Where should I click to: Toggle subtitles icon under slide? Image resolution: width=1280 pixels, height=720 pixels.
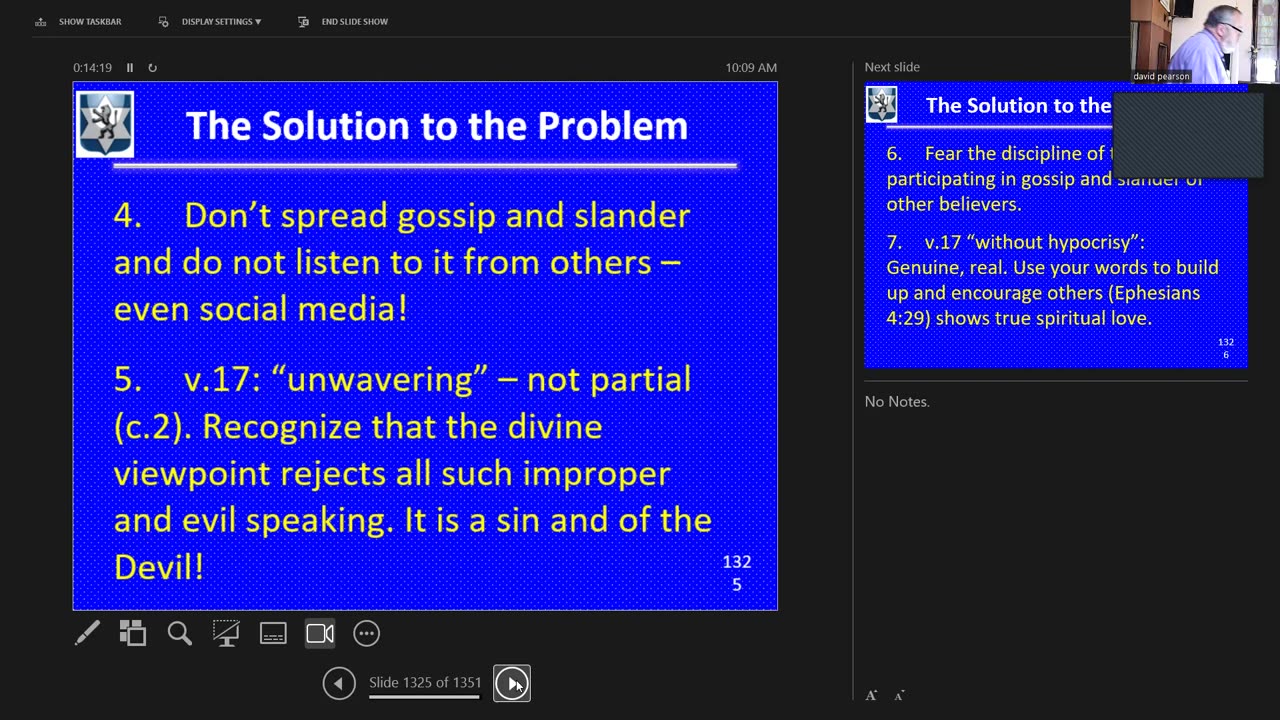point(273,633)
